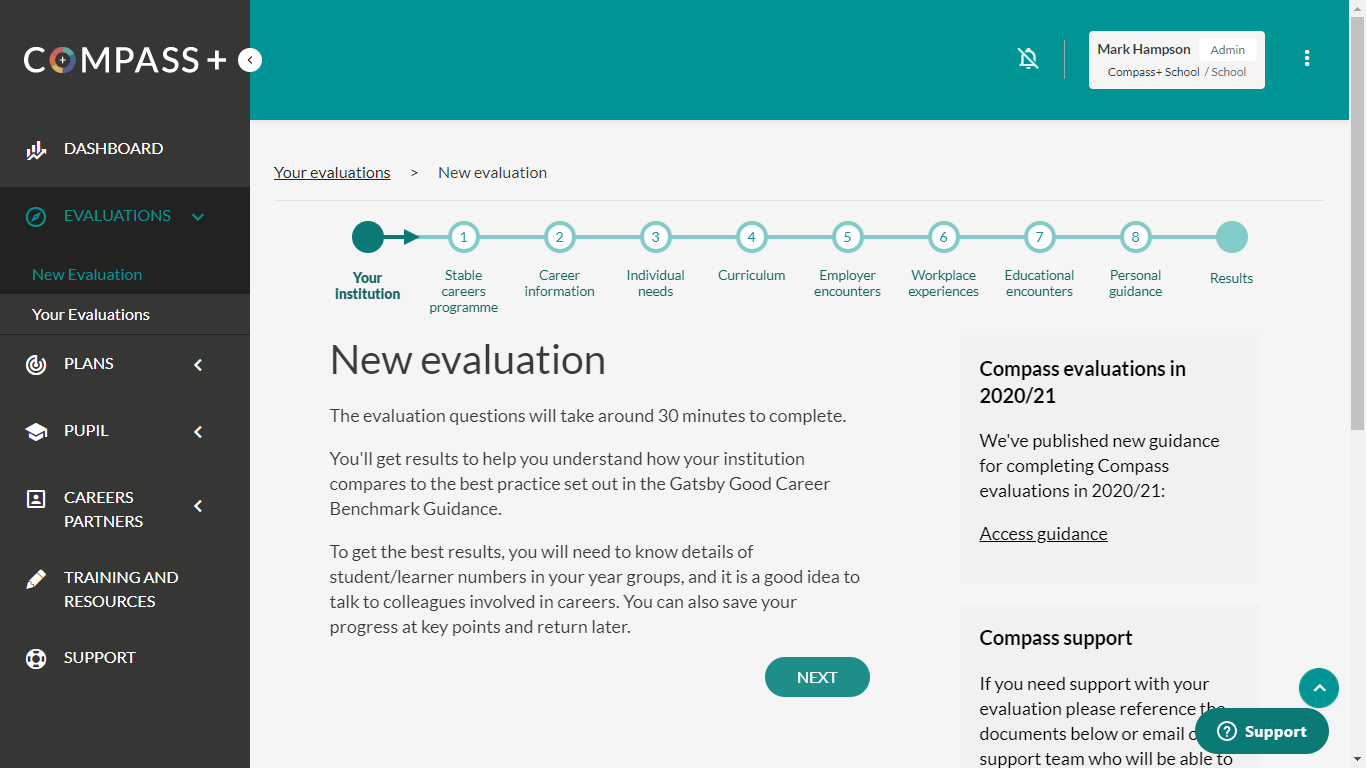Viewport: 1366px width, 768px height.
Task: Open the Pupil section icon
Action: [x=36, y=430]
